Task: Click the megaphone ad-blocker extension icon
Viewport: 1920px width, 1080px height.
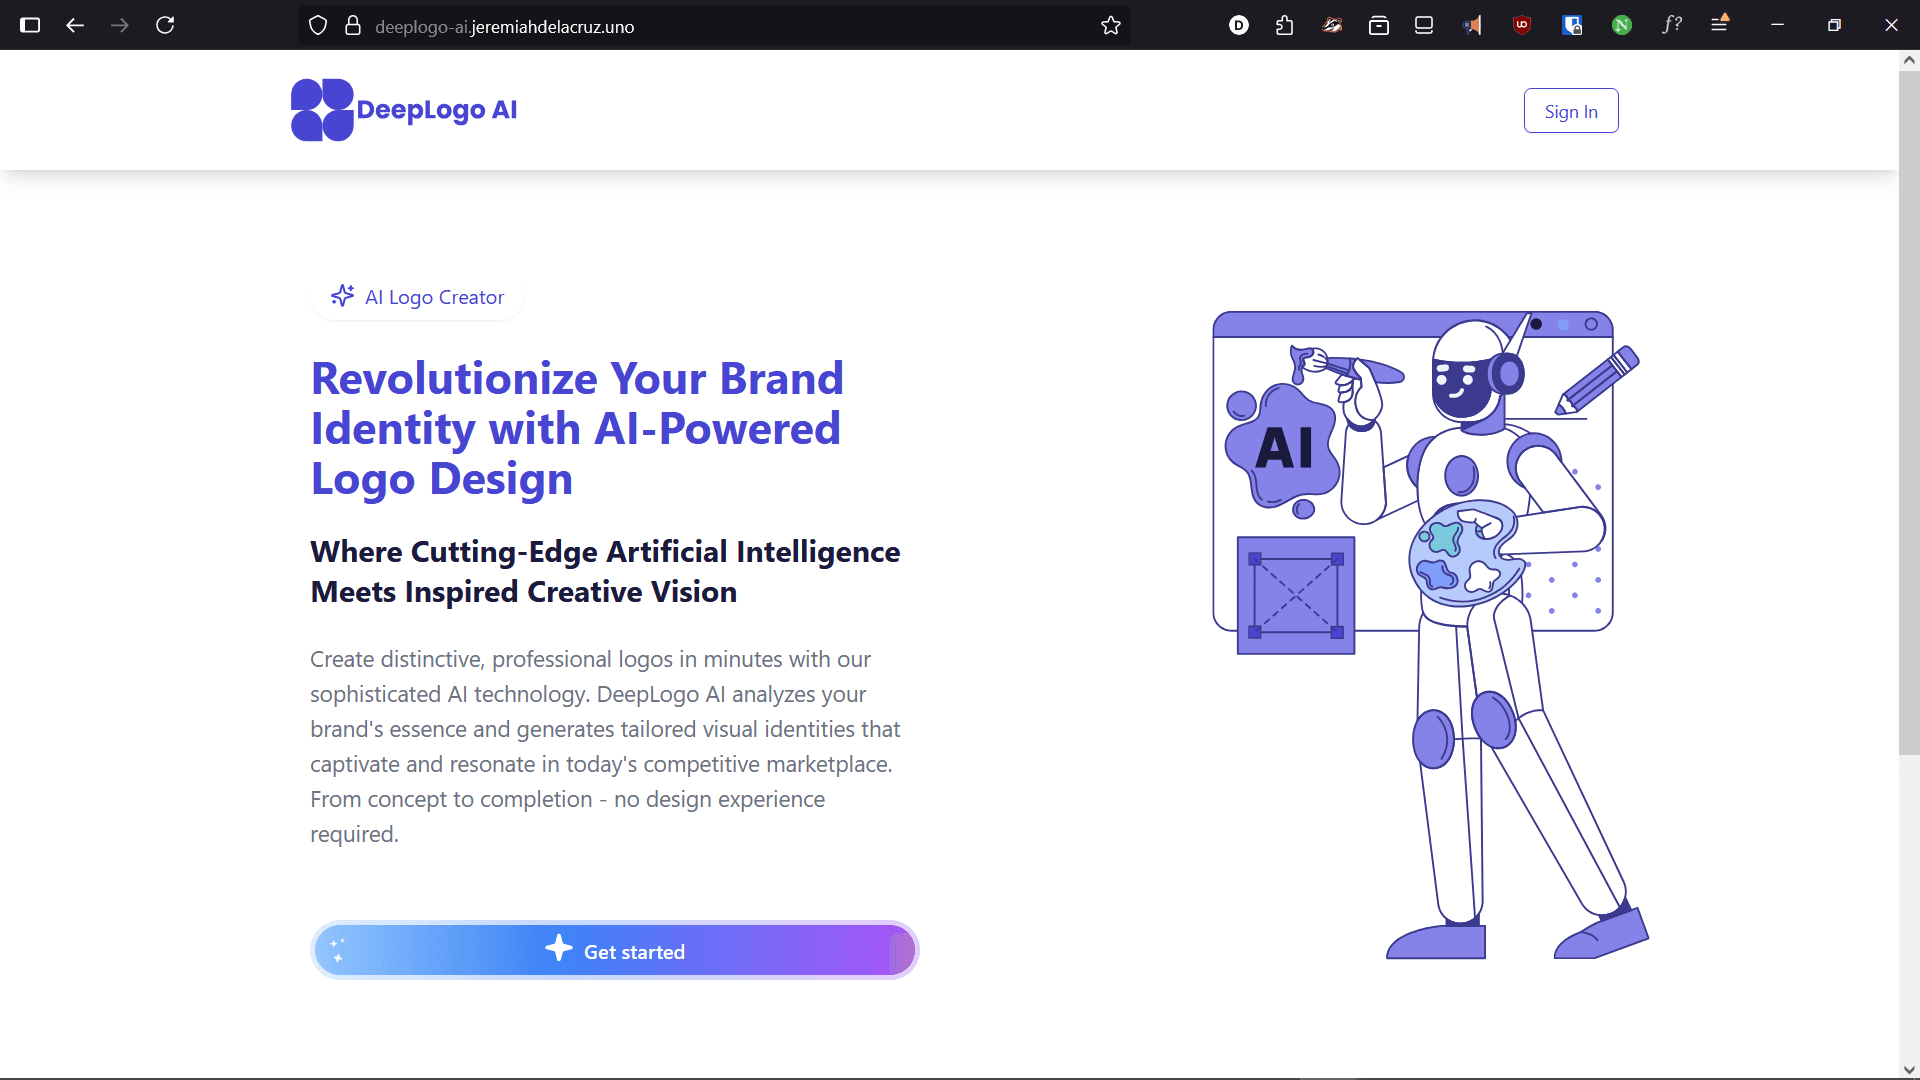Action: (1472, 25)
